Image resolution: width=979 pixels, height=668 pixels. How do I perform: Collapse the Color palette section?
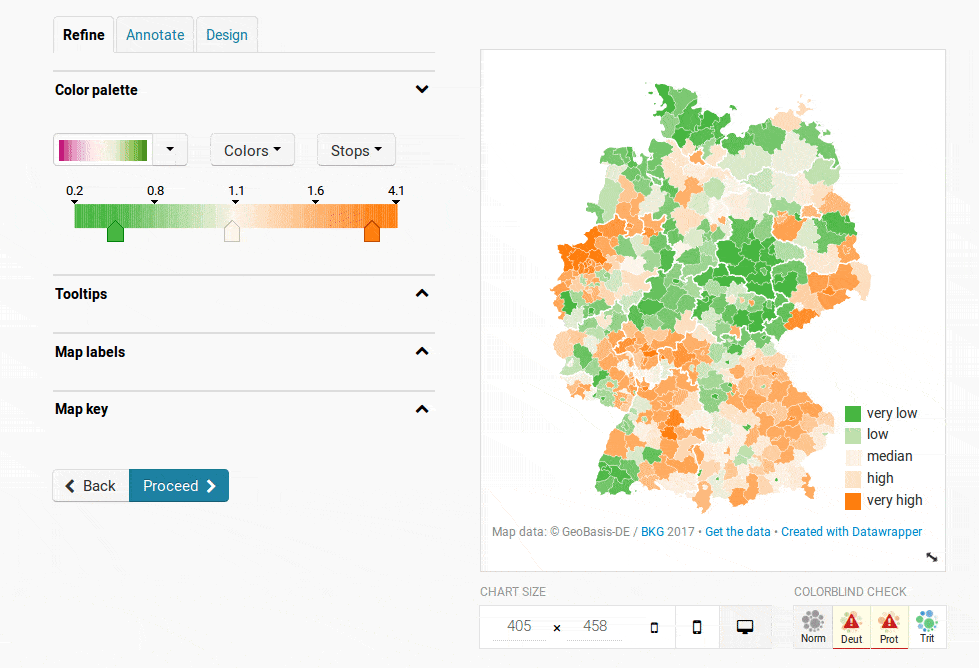point(422,90)
